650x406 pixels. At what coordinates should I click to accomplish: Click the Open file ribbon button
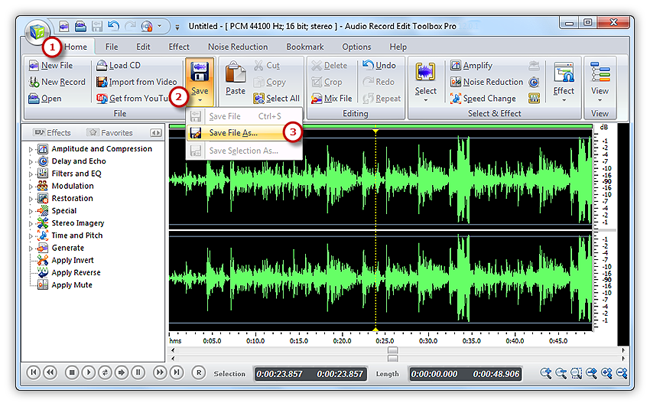point(45,99)
